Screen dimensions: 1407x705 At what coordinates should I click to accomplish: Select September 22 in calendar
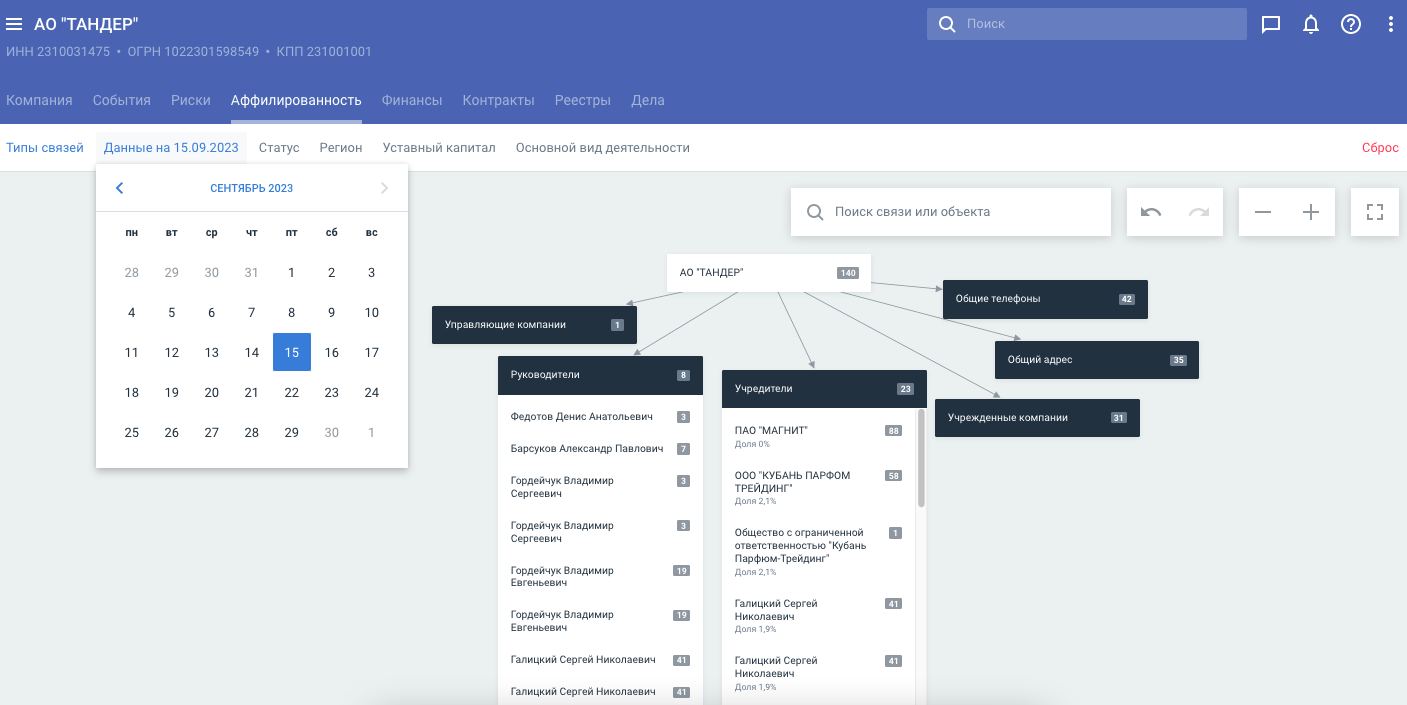tap(292, 392)
